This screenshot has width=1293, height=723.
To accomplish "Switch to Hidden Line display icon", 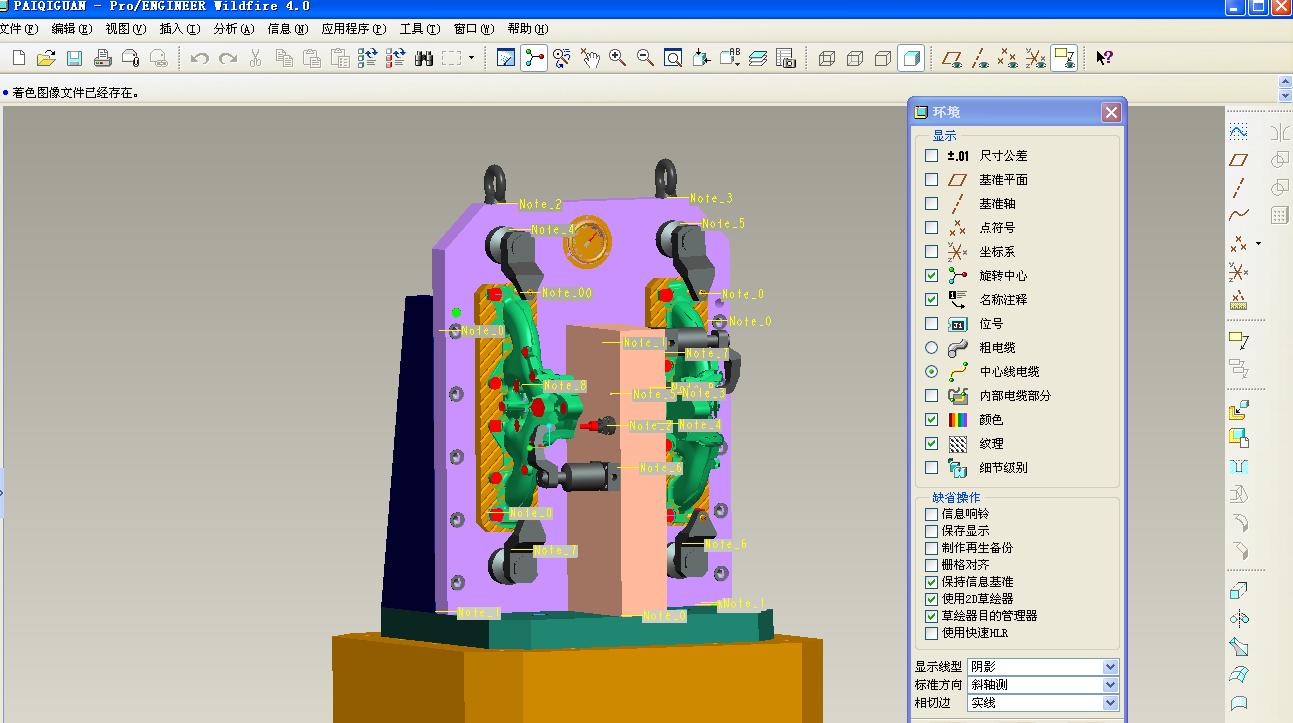I will 855,58.
